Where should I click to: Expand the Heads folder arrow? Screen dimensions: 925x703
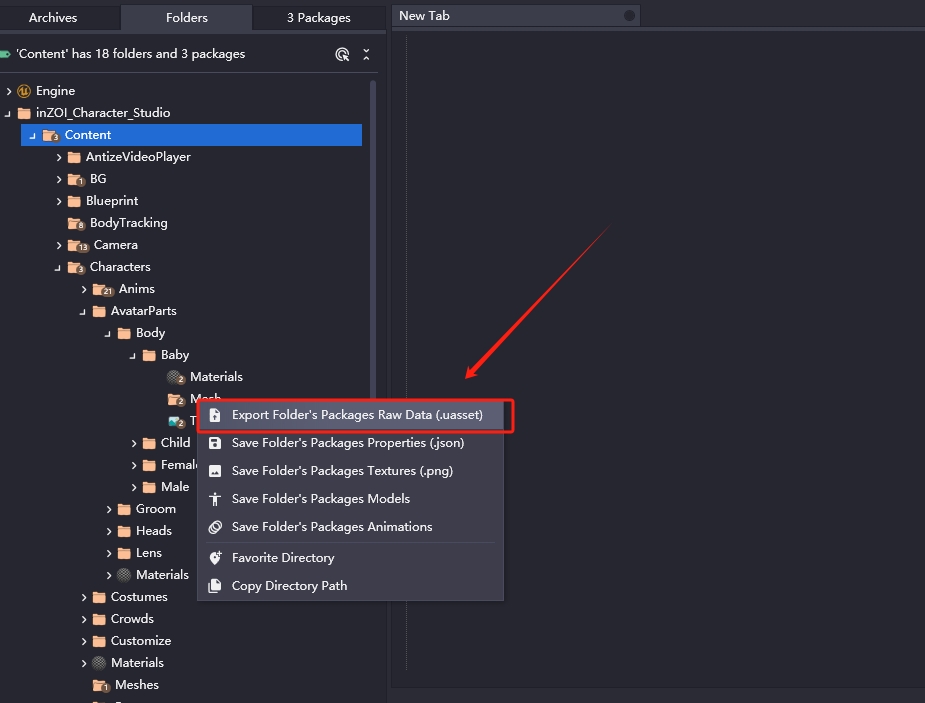[109, 531]
